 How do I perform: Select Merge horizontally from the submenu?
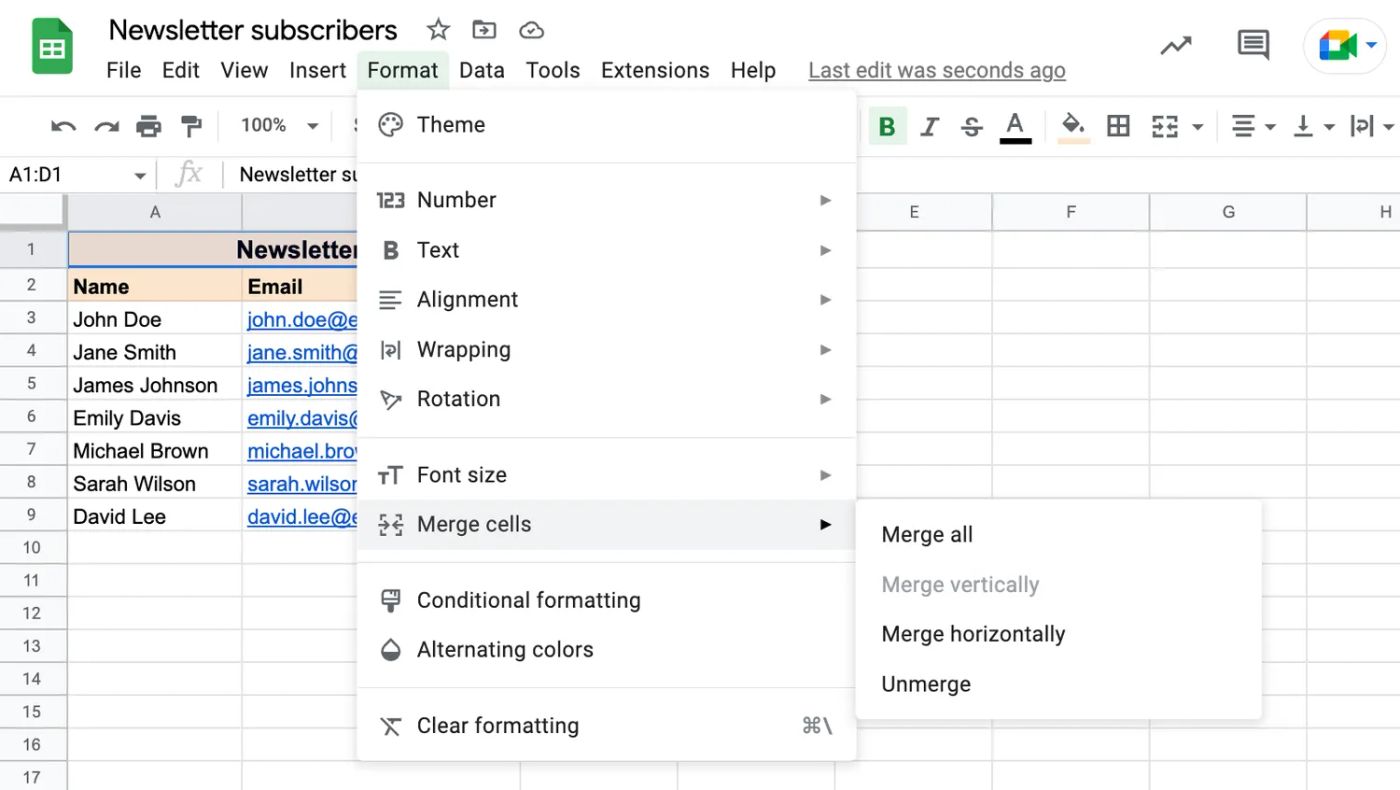pyautogui.click(x=972, y=633)
